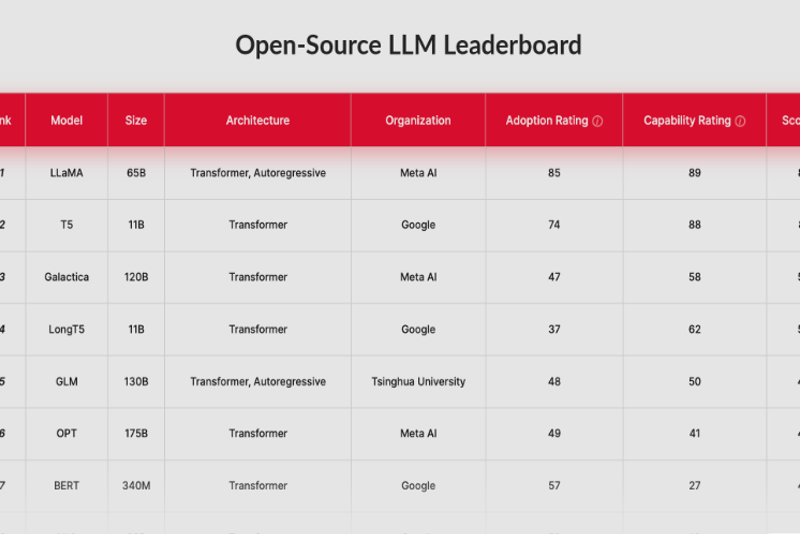Image resolution: width=800 pixels, height=534 pixels.
Task: Click the Adoption Rating info icon
Action: (x=597, y=121)
